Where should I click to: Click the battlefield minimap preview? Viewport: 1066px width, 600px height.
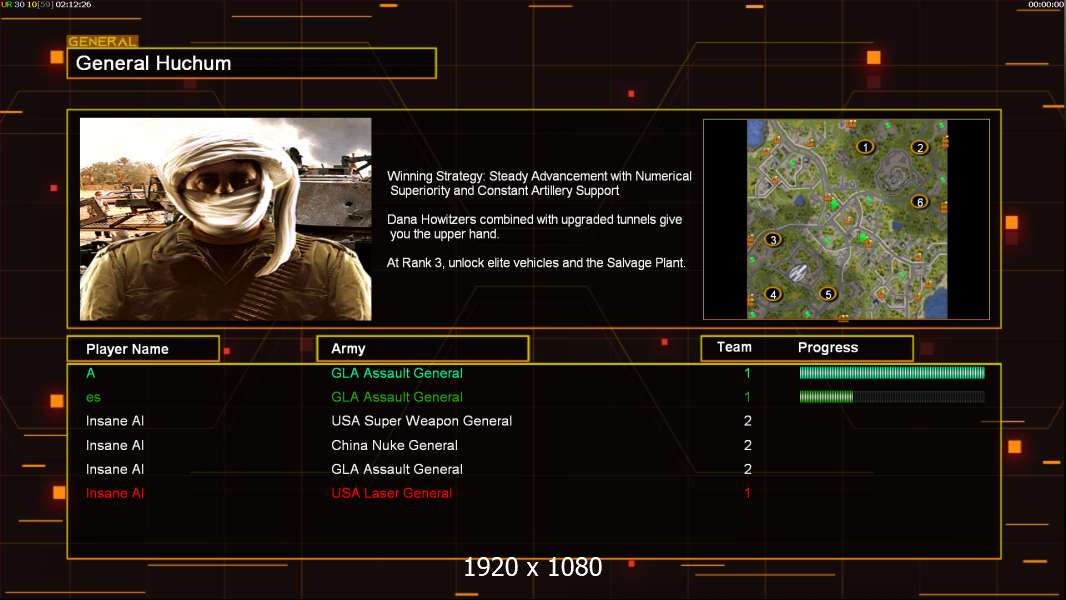pos(846,219)
